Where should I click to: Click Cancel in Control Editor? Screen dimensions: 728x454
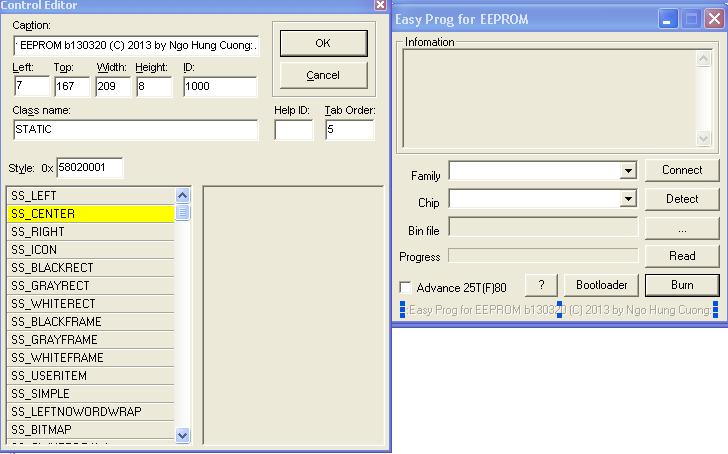pyautogui.click(x=324, y=75)
